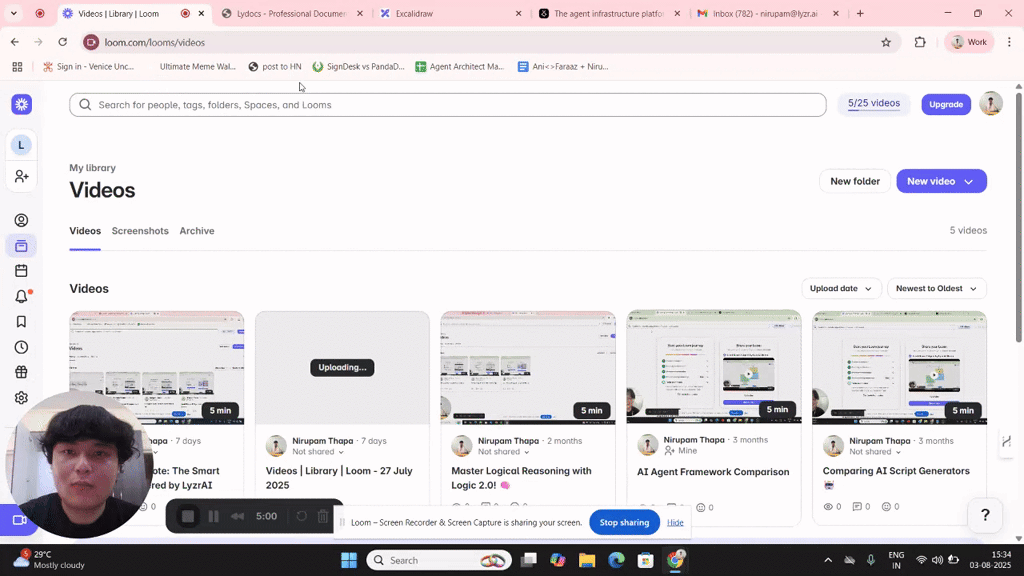1024x576 pixels.
Task: Click comments icon on Comparing AI Script Generators card
Action: (857, 507)
